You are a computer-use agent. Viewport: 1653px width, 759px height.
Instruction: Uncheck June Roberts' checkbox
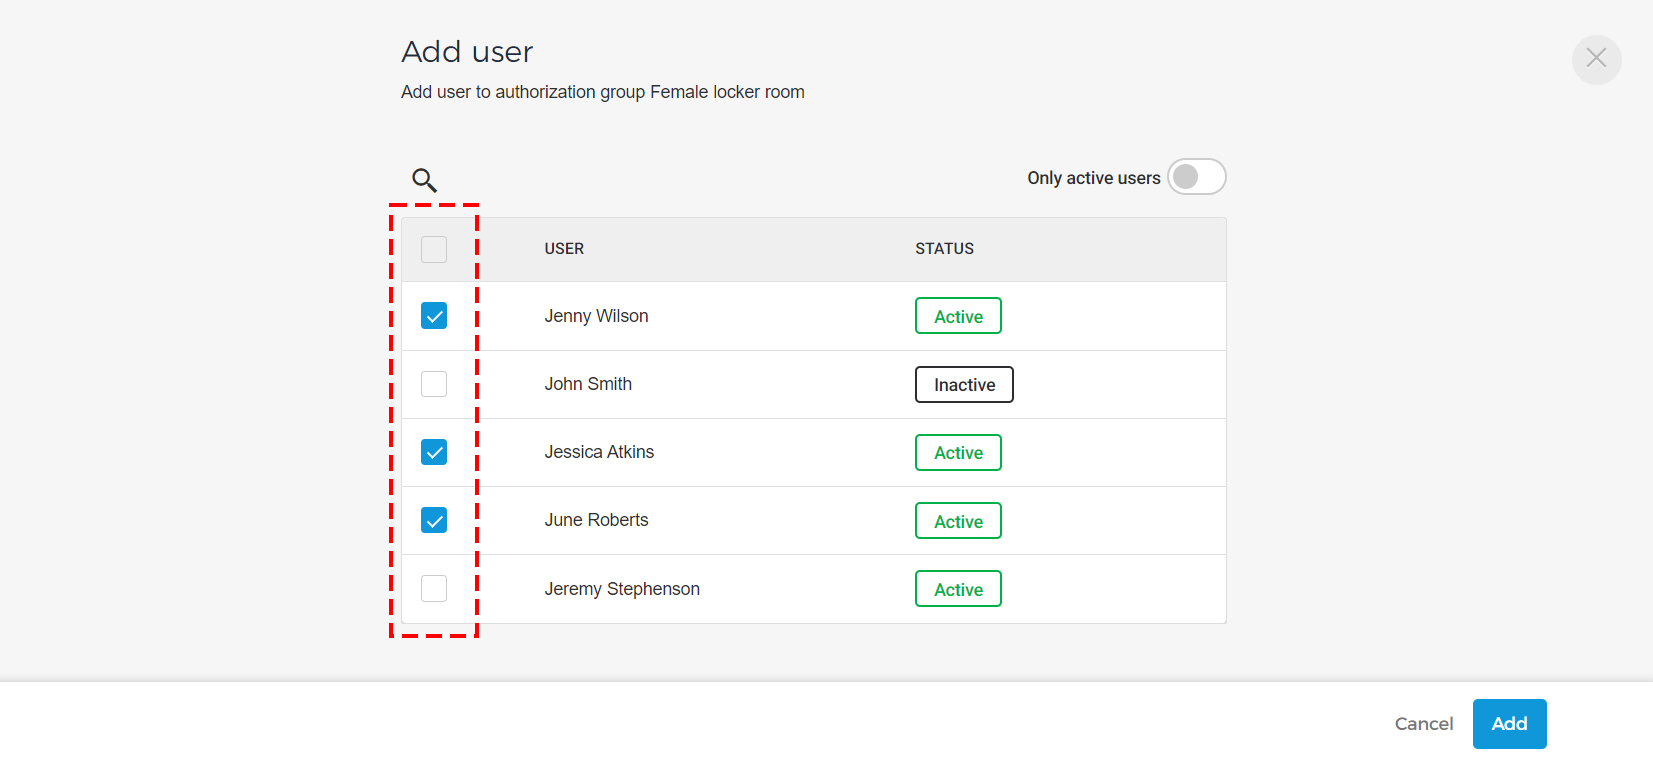click(x=434, y=520)
